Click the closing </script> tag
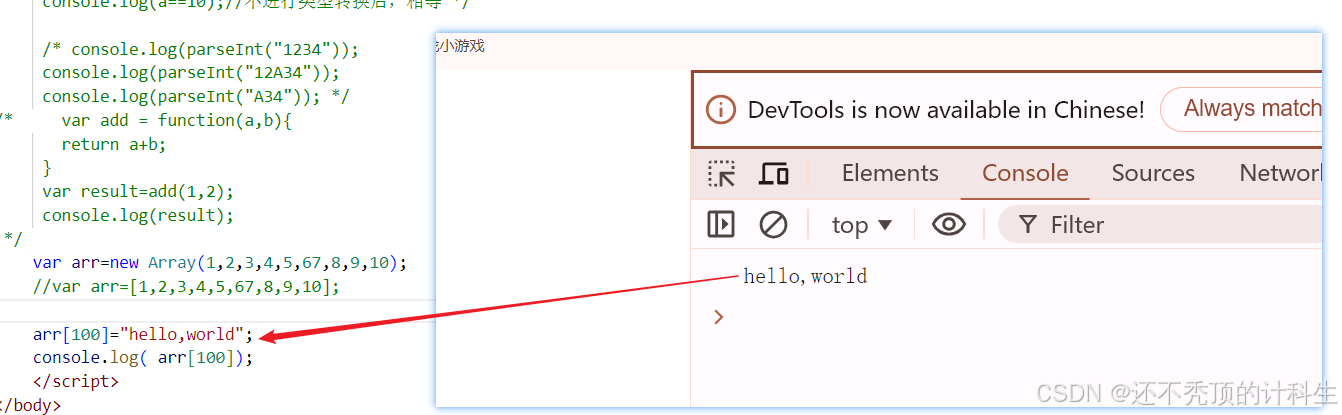 click(76, 382)
